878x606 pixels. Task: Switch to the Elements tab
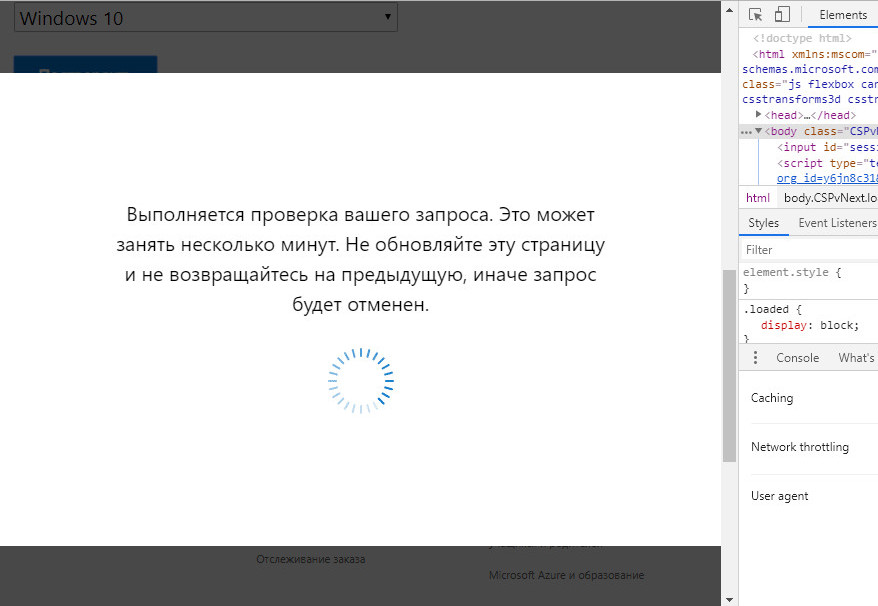843,15
